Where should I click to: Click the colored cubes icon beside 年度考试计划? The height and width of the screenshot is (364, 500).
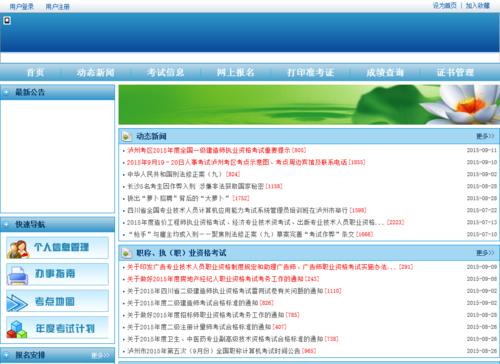[17, 329]
